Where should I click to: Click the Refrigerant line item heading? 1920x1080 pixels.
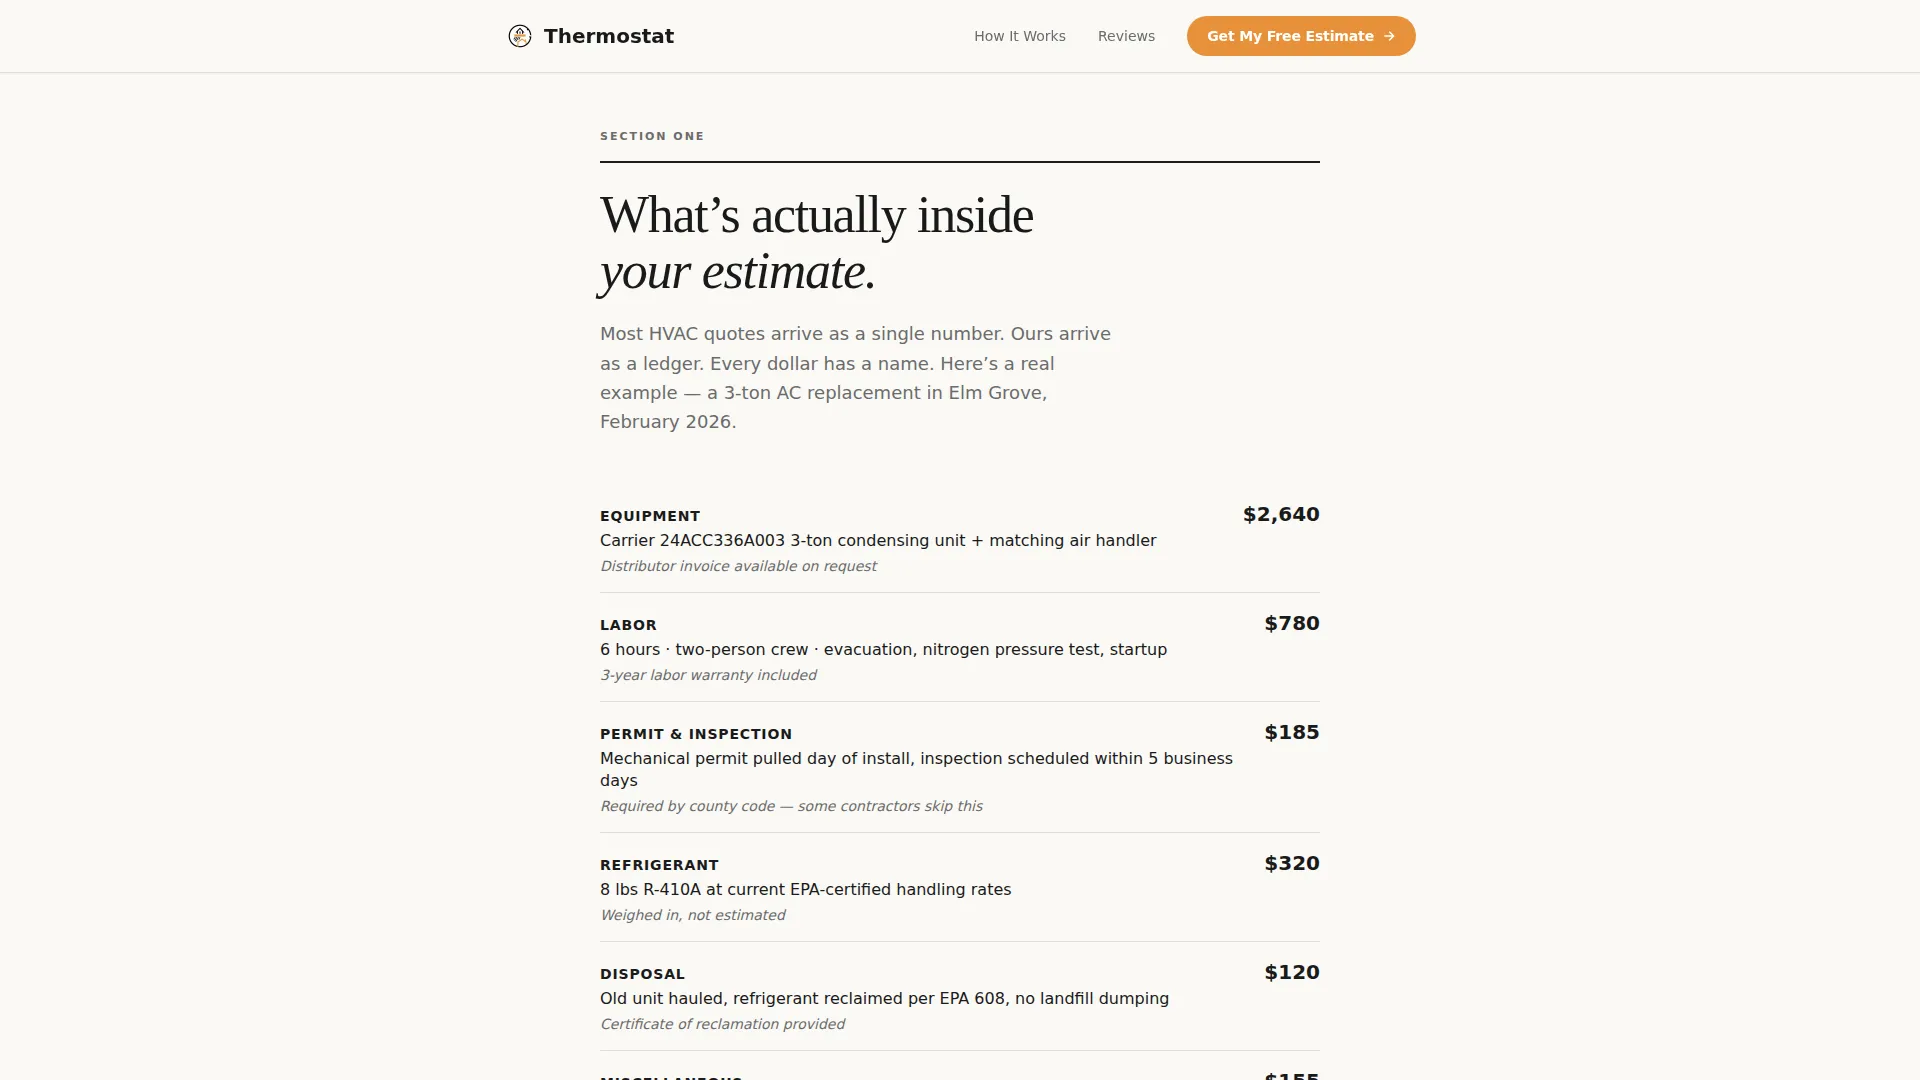(x=659, y=865)
